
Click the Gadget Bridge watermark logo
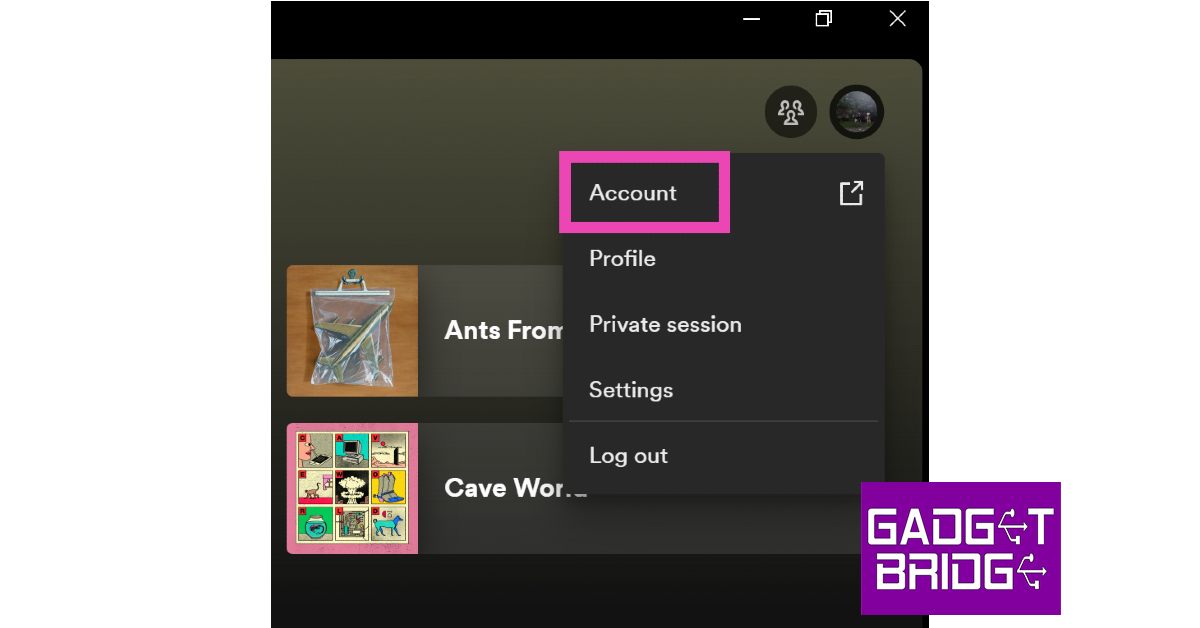click(x=960, y=548)
